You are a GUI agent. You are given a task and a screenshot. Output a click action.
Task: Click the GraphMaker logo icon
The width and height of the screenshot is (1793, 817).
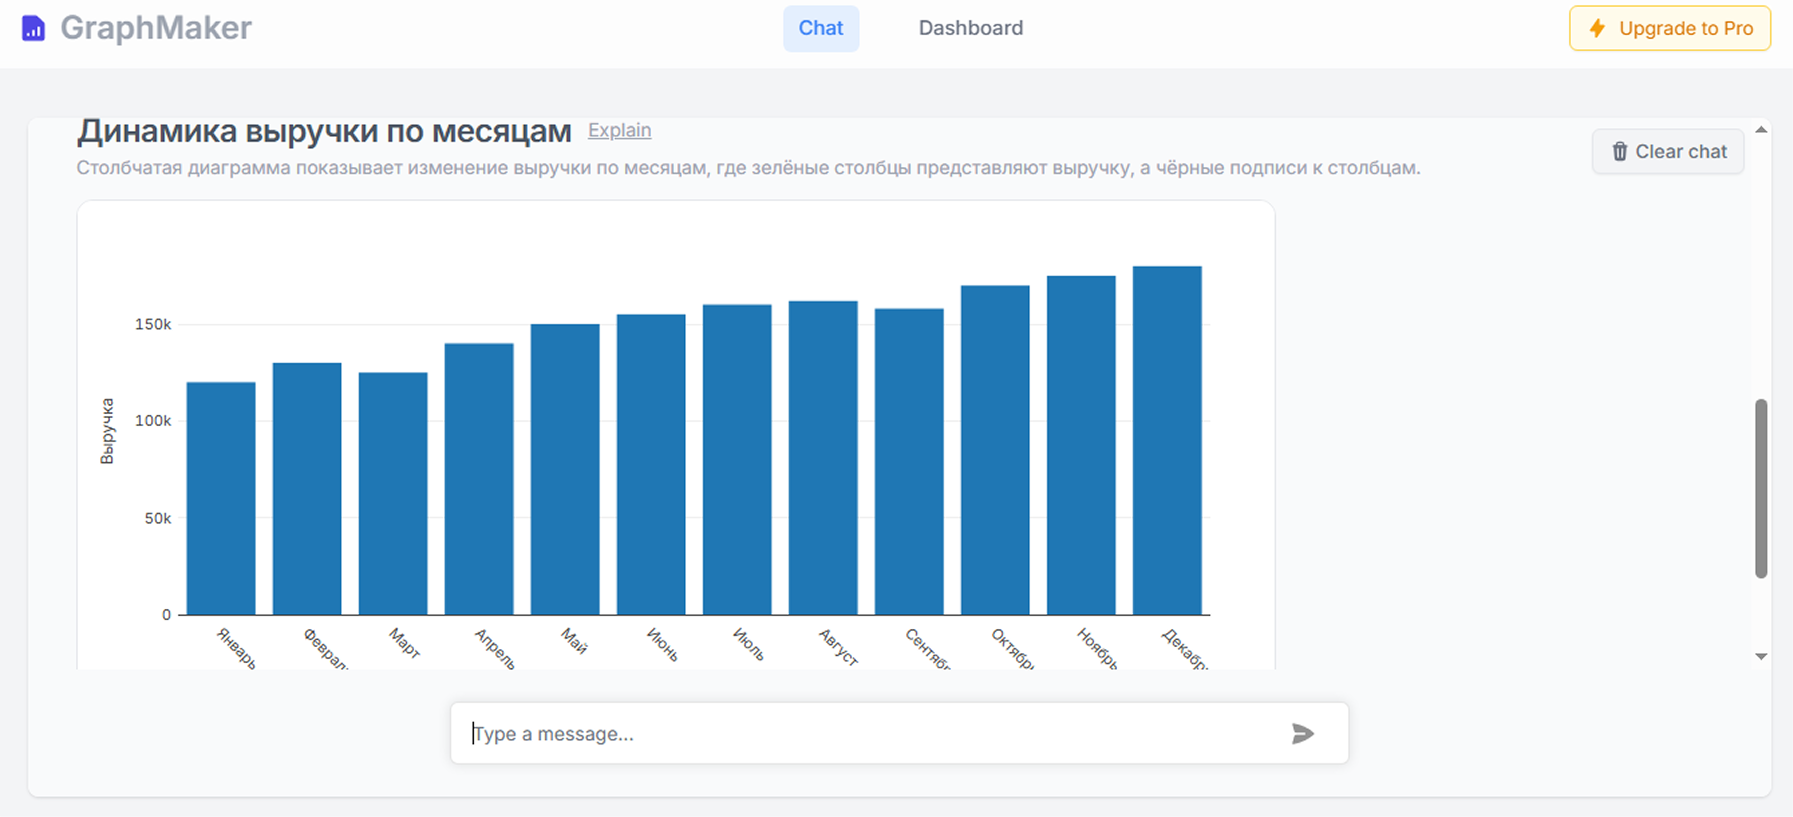click(x=33, y=28)
